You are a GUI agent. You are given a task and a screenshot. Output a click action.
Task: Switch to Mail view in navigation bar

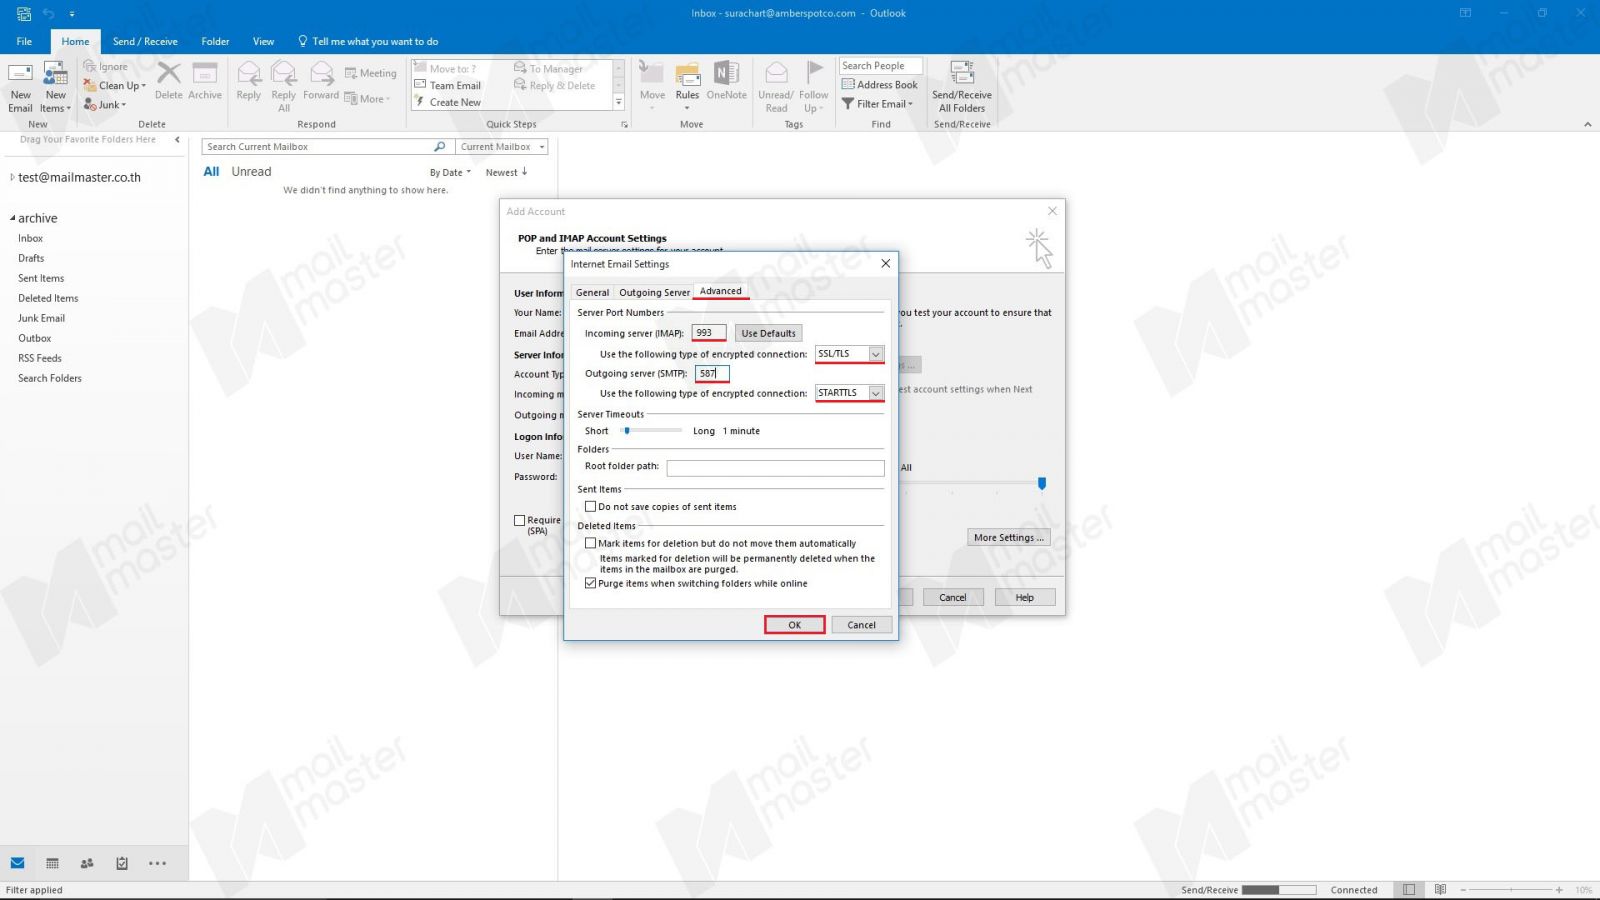click(x=18, y=863)
